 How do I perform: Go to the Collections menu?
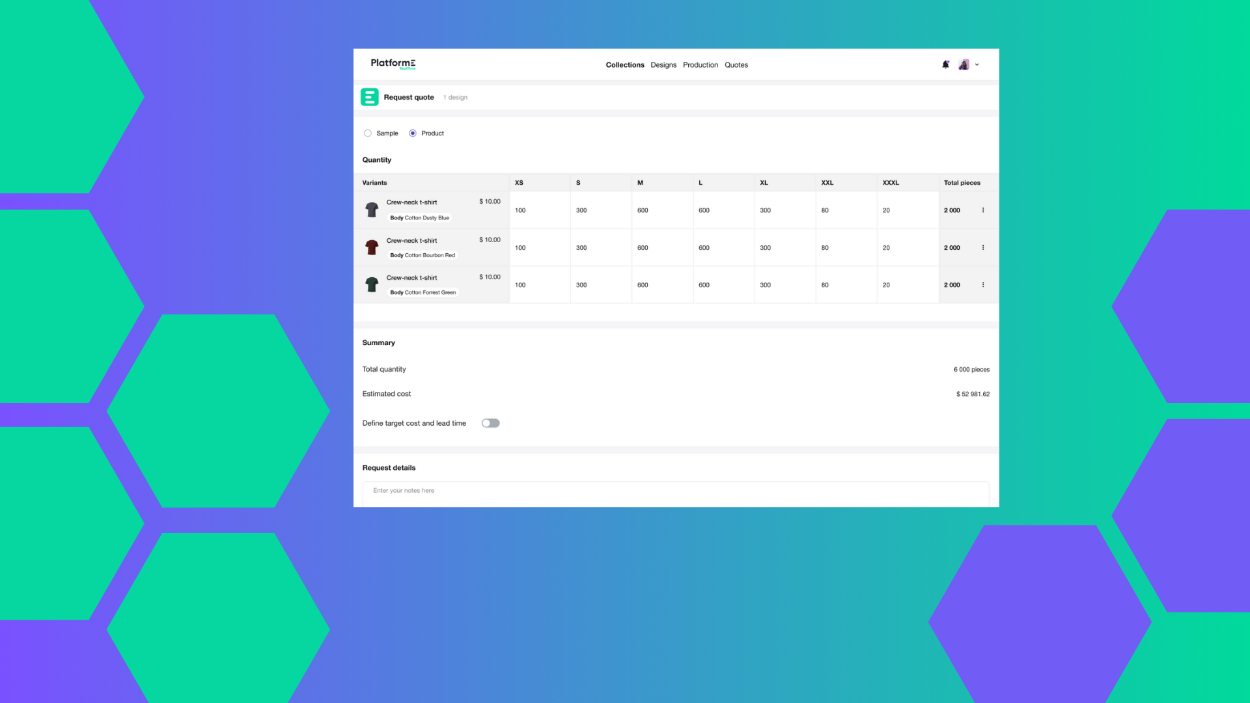(x=625, y=65)
